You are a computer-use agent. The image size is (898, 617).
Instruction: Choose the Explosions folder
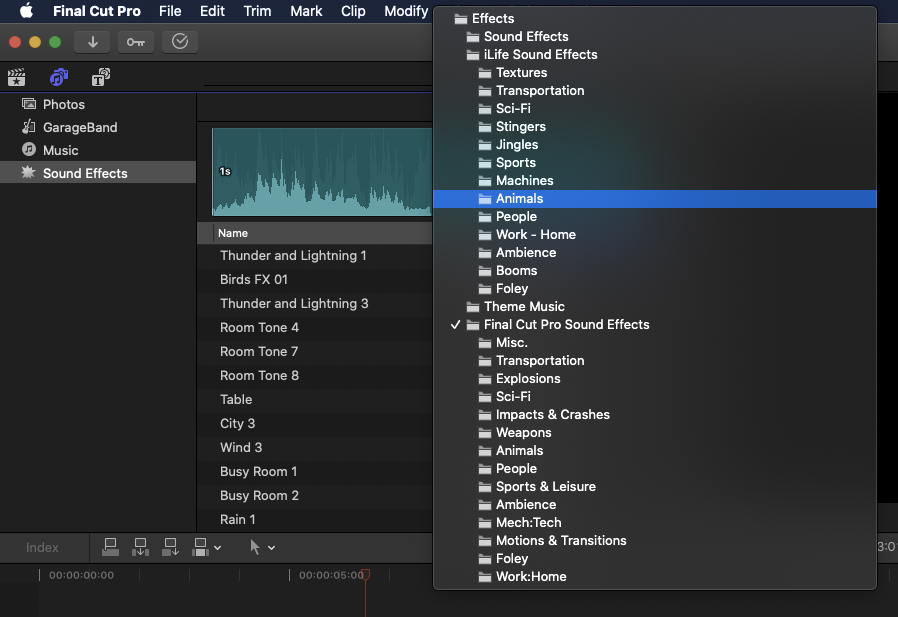655,379
